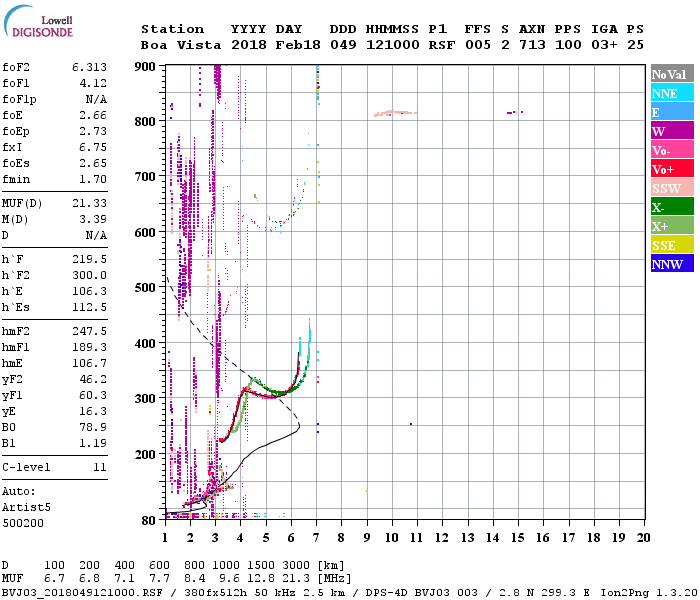Click the 500200 version number
The image size is (700, 600).
(23, 524)
